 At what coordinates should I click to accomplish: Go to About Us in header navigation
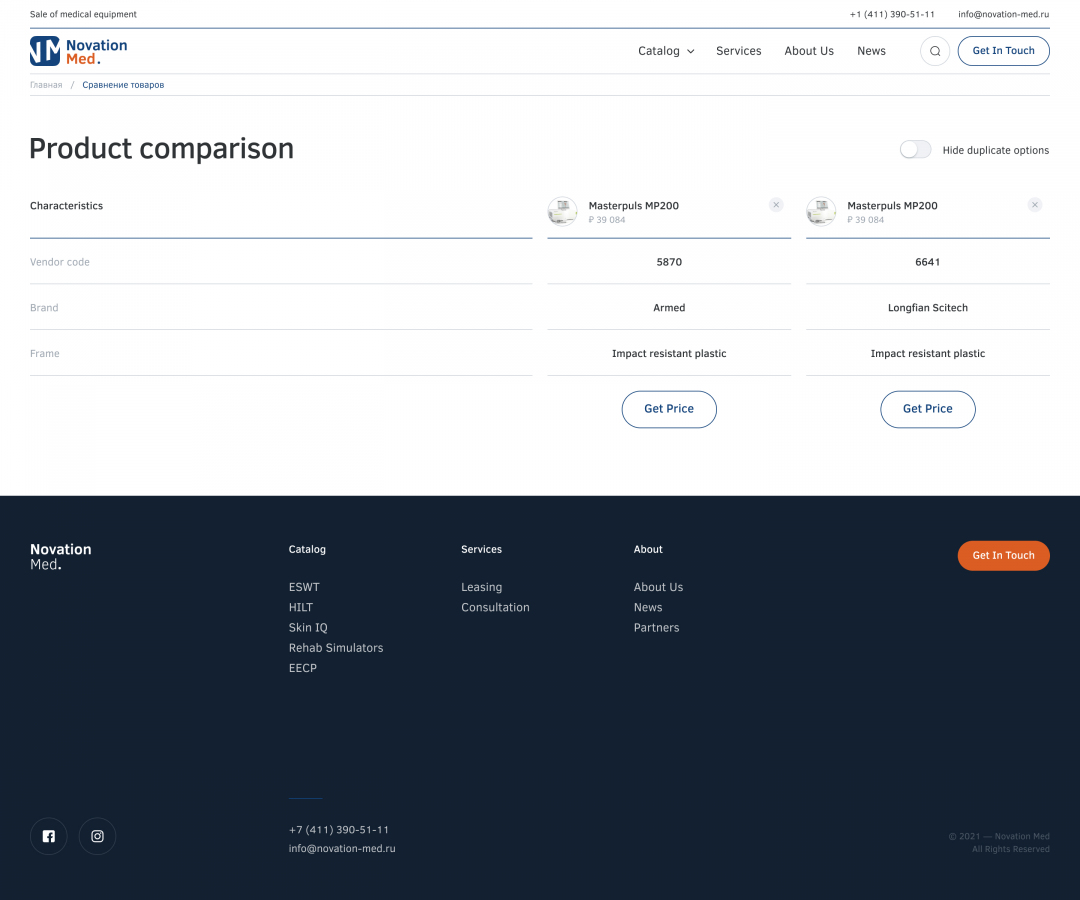coord(809,51)
